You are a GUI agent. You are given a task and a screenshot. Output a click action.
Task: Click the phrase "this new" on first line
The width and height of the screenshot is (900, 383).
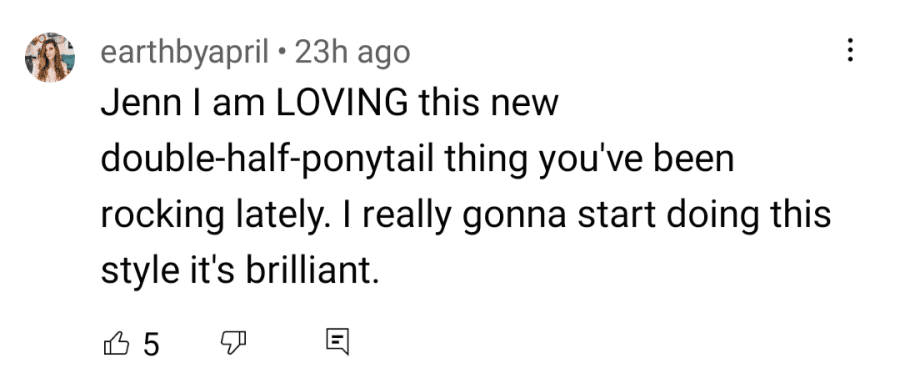(x=488, y=103)
